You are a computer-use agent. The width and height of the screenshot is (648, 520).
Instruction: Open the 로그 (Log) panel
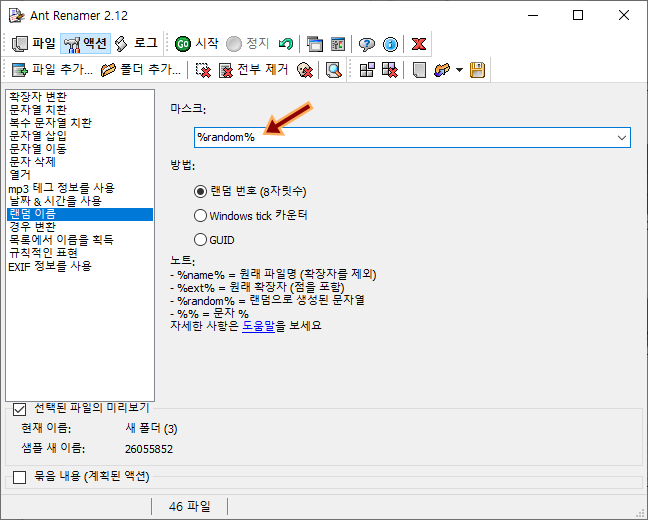[136, 44]
